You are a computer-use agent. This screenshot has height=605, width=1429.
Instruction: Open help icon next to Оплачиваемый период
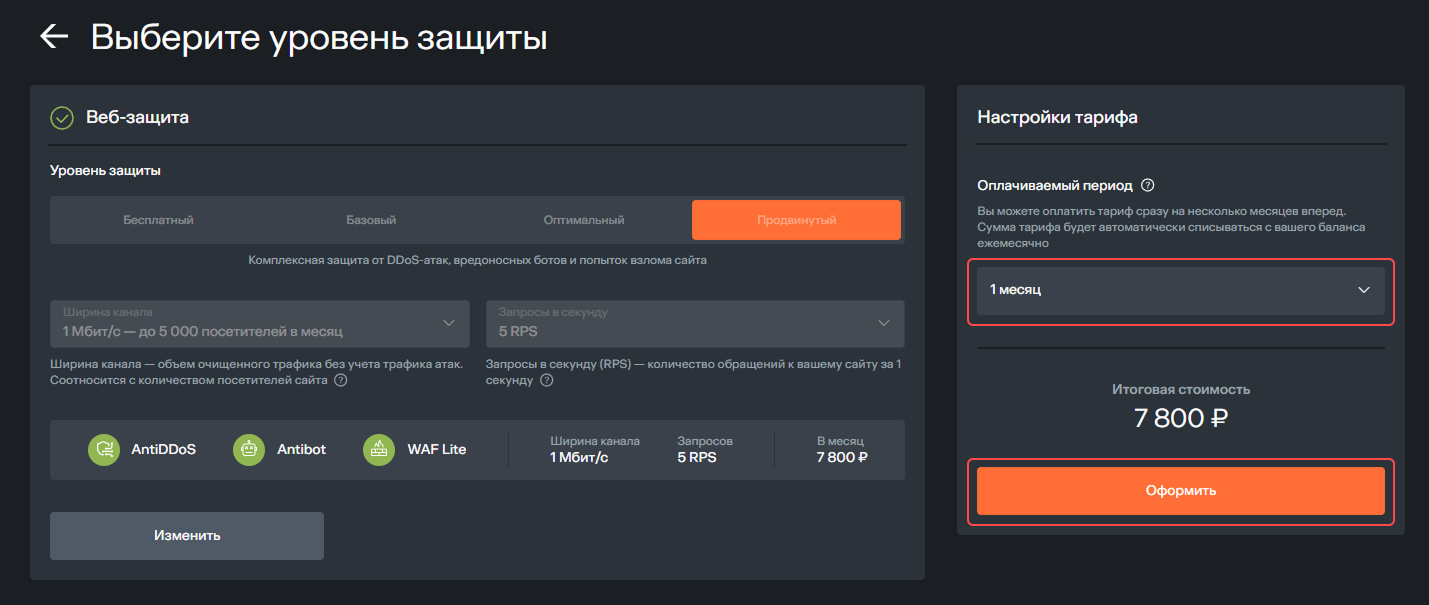[x=1148, y=185]
